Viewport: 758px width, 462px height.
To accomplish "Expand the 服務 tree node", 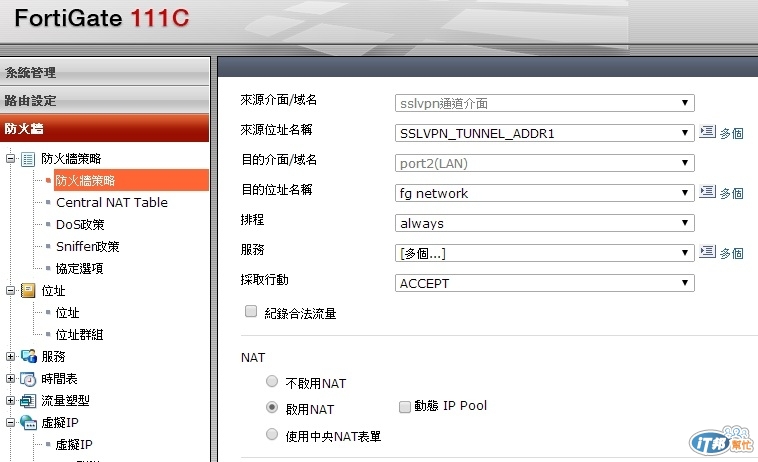I will [11, 357].
